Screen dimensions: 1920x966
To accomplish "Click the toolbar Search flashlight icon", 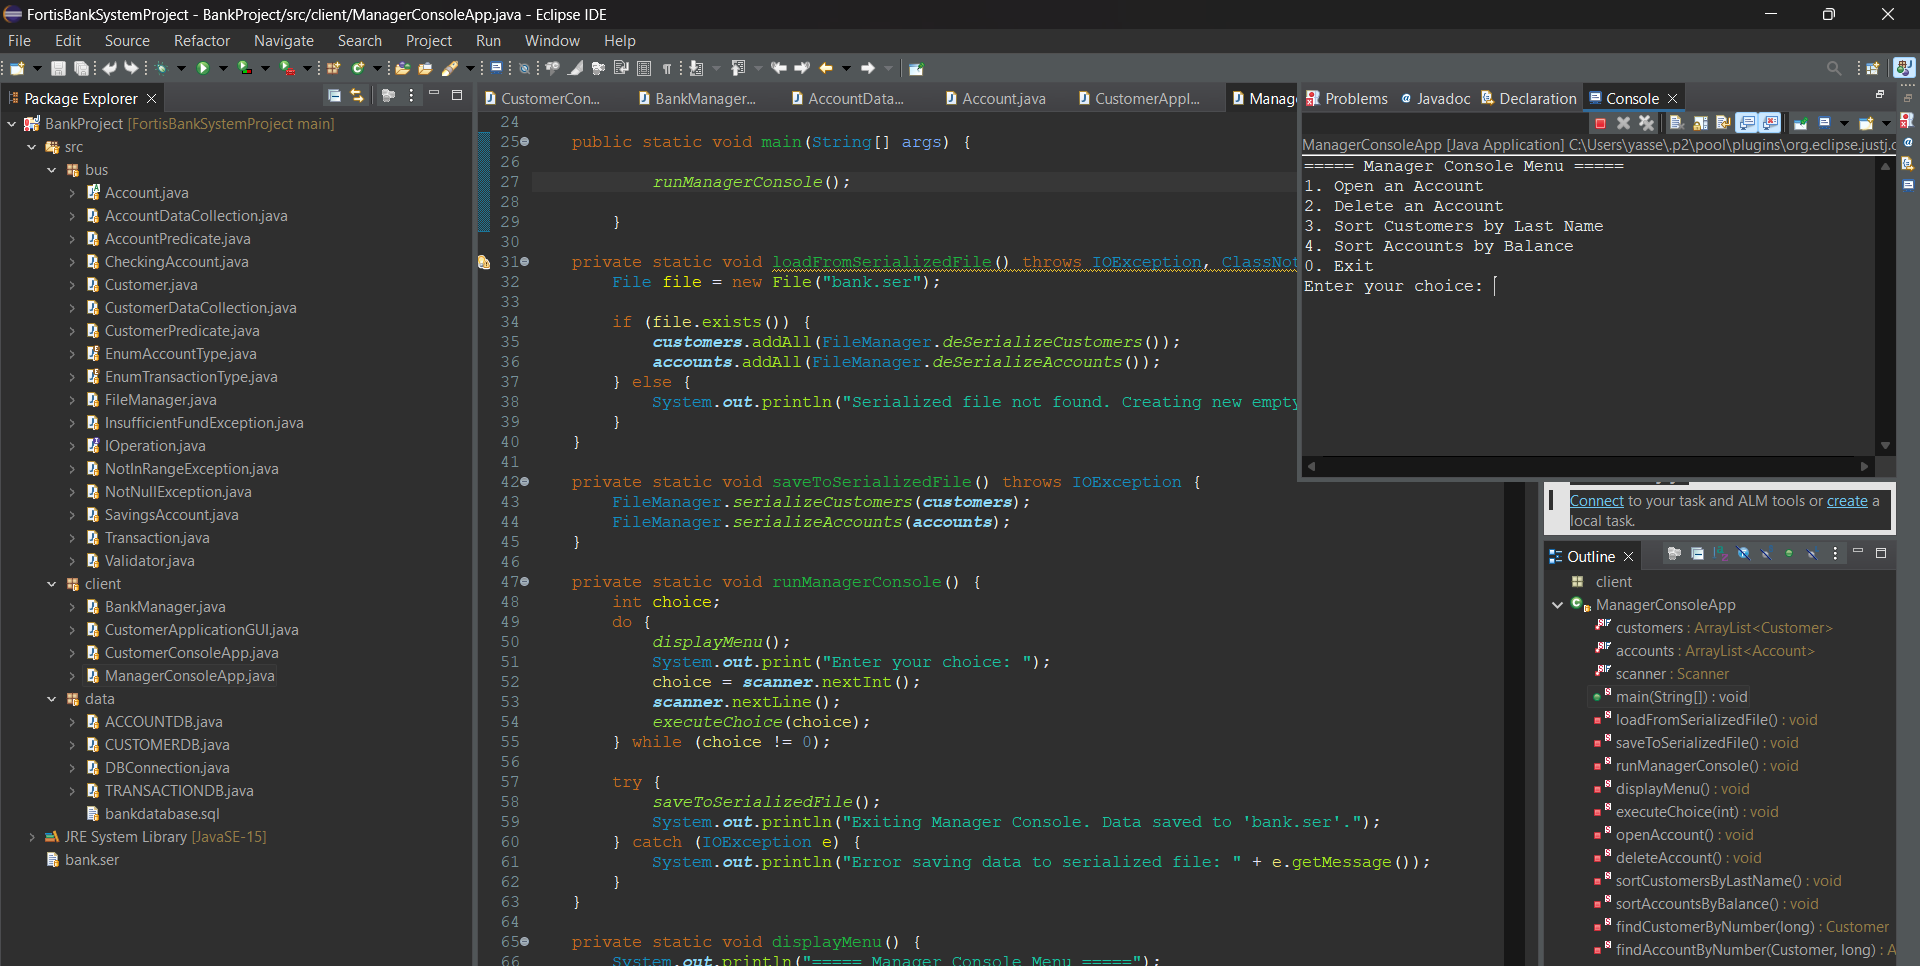I will point(450,68).
